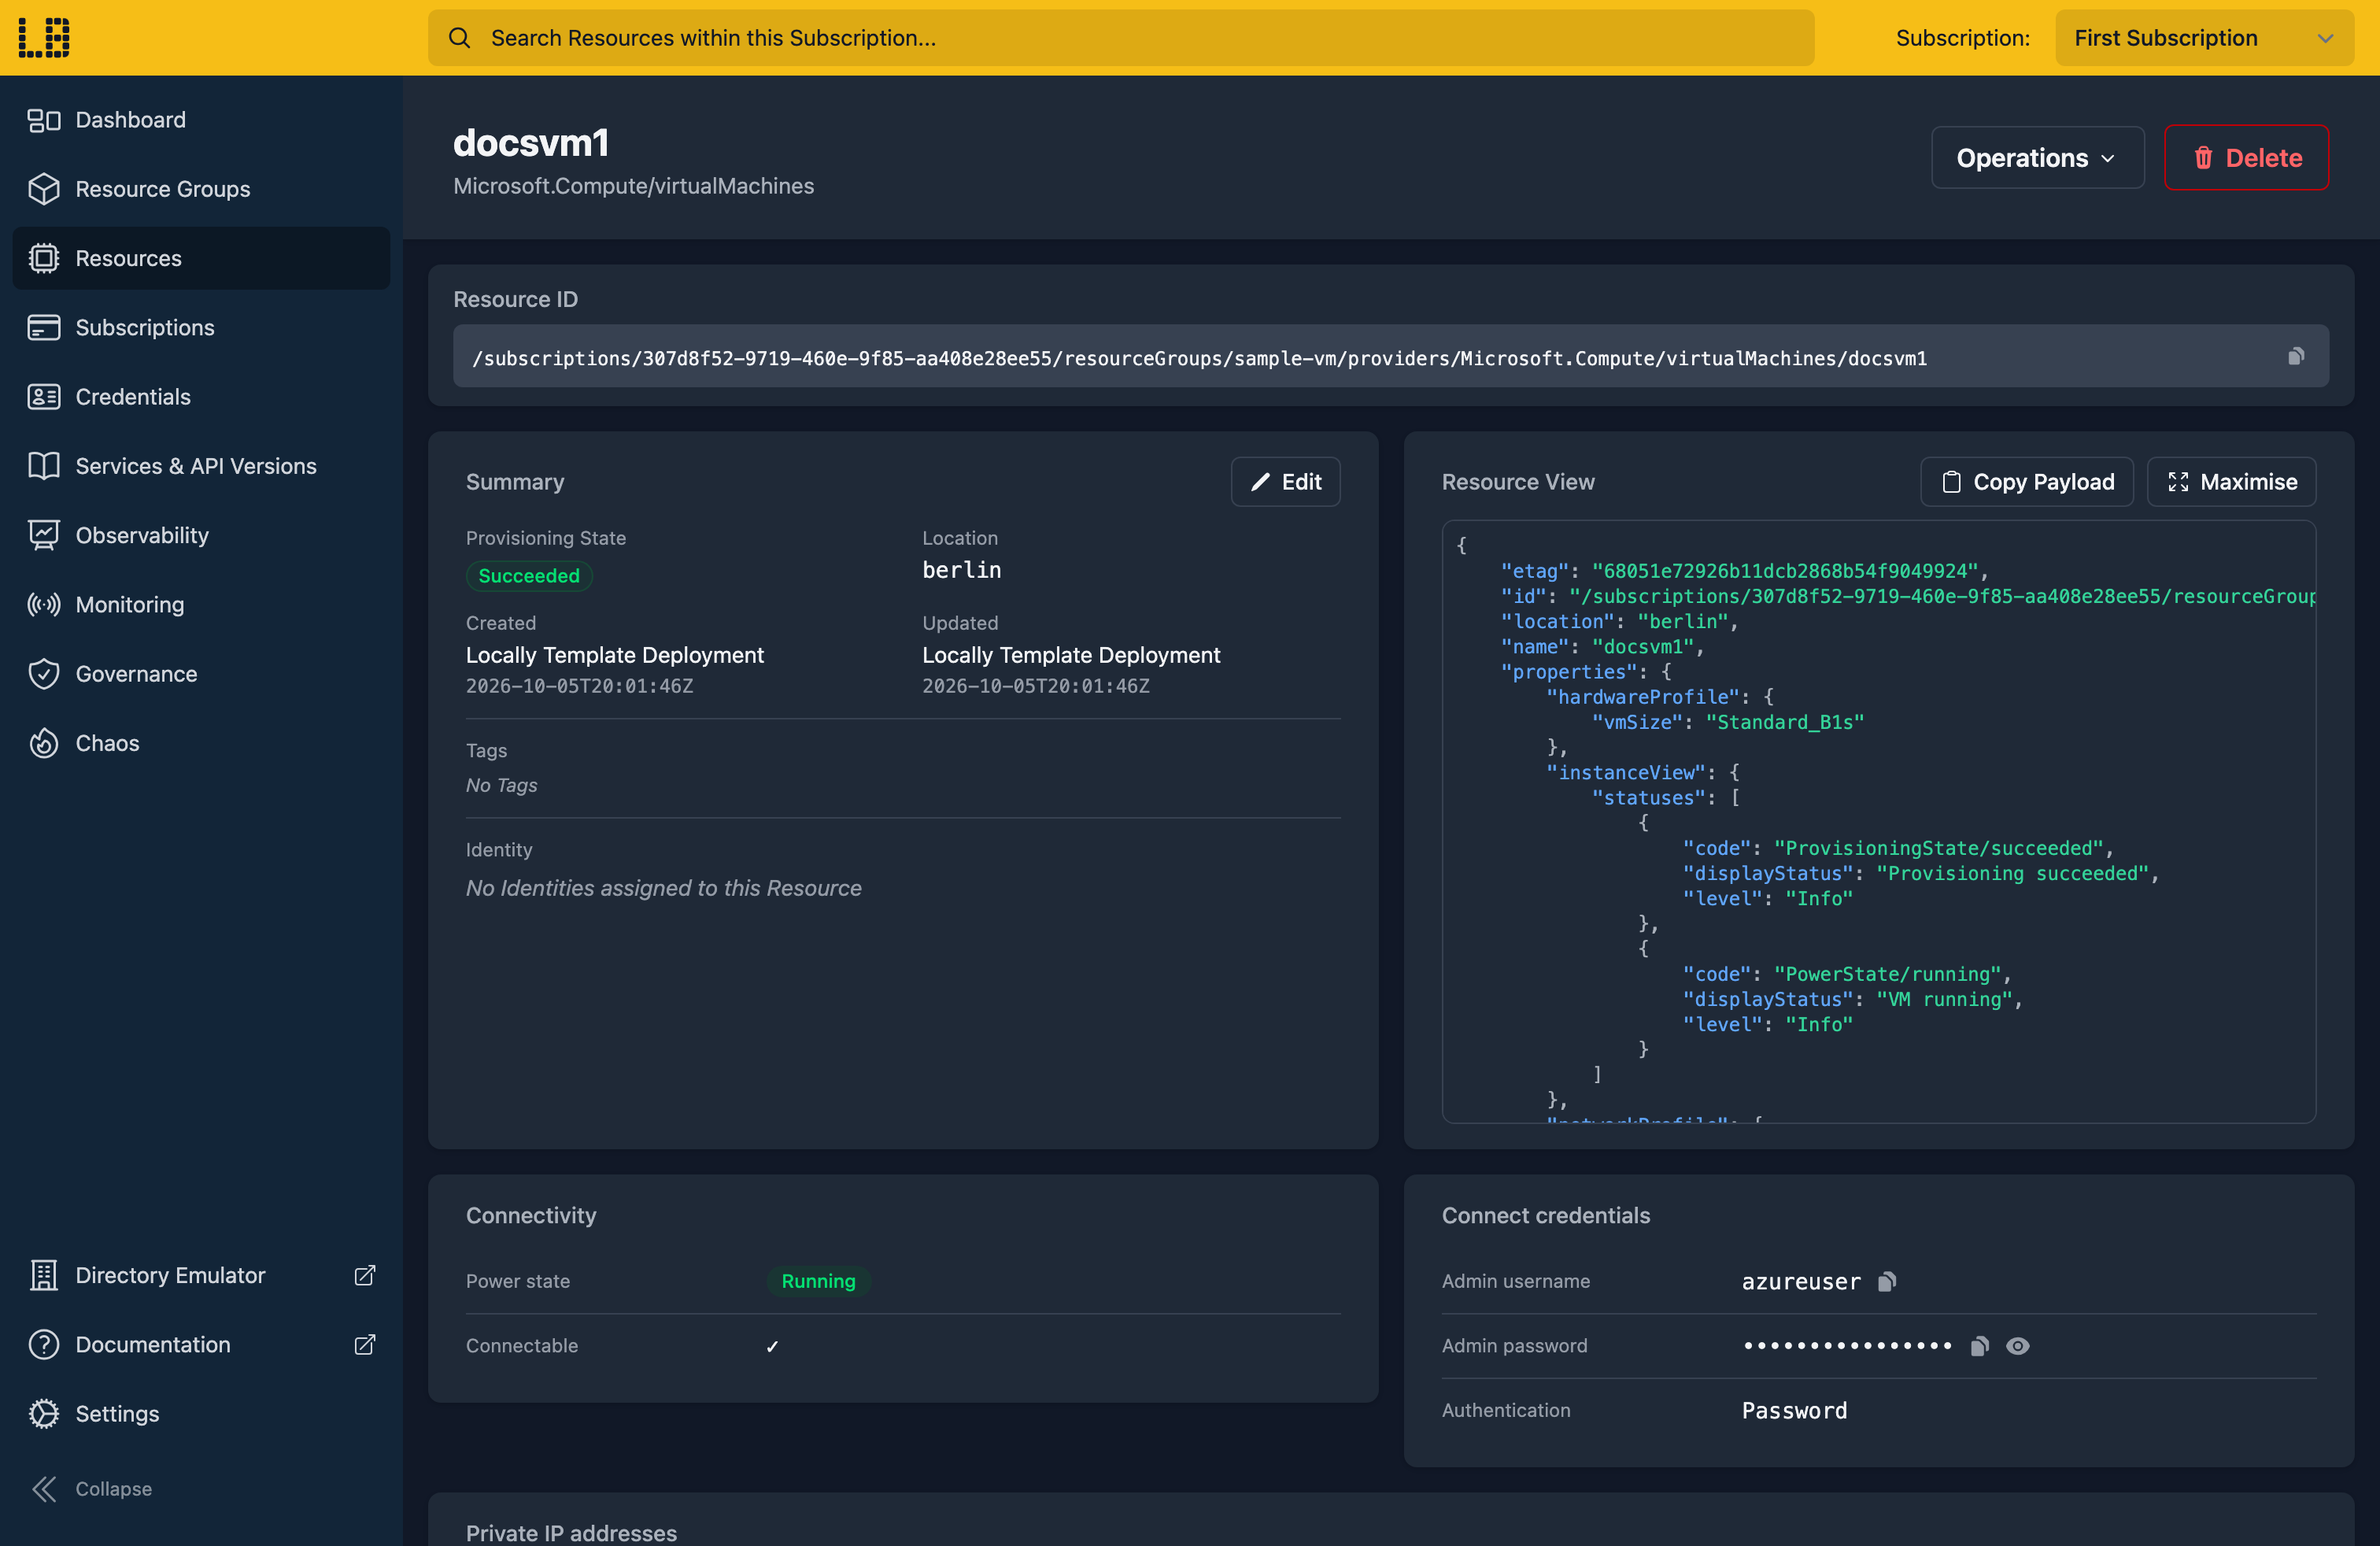Copy the Resource ID using copy icon

pos(2296,356)
